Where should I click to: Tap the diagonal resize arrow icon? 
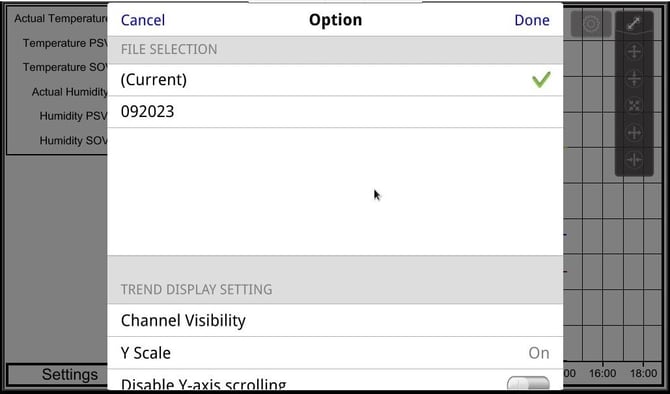tap(634, 24)
